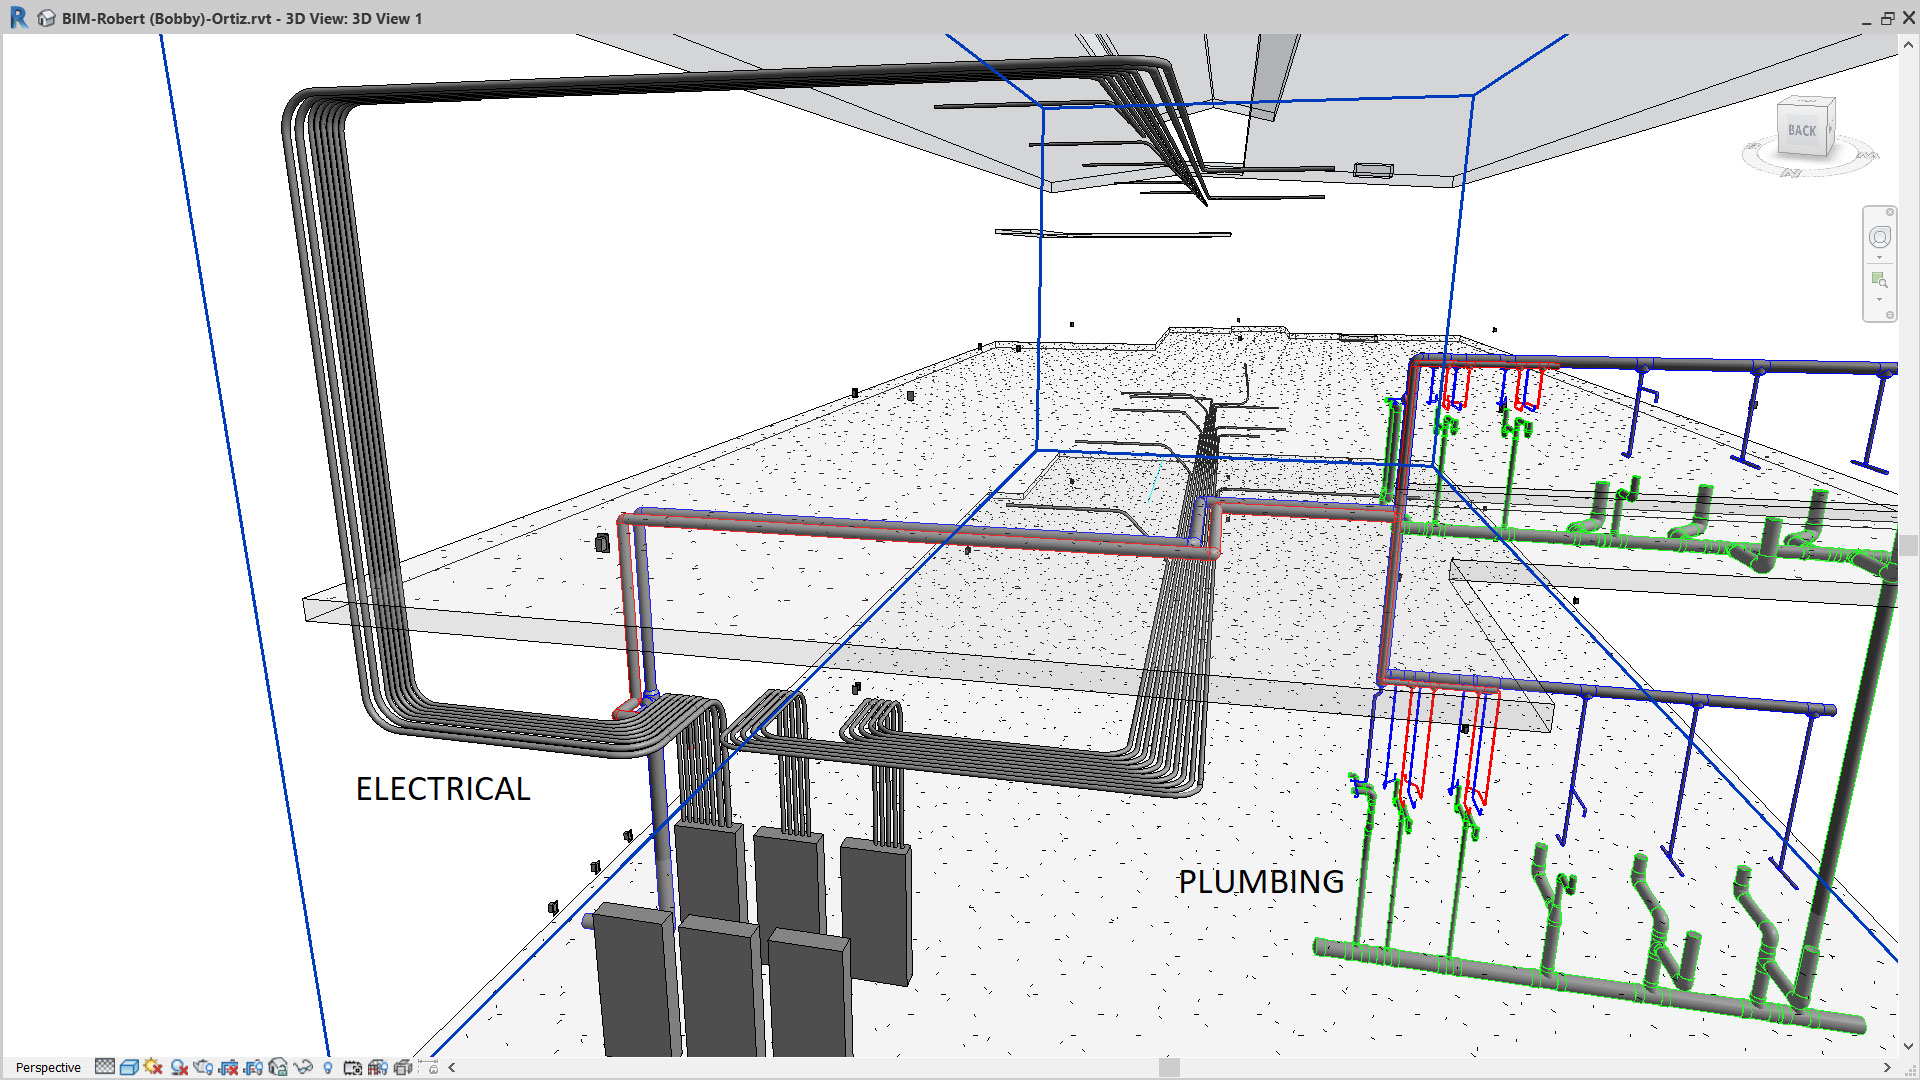Screen dimensions: 1920x1080
Task: Open Temporary Hide/Isolate sunglasses icon
Action: point(303,1067)
